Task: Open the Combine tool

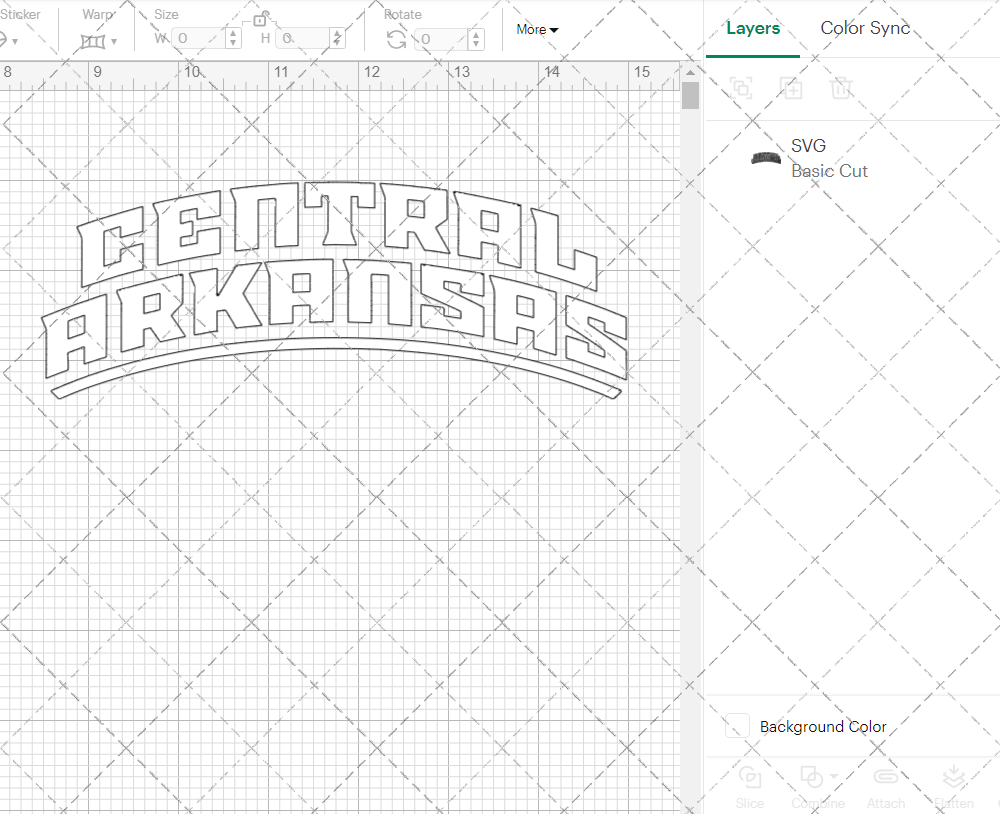Action: pyautogui.click(x=812, y=785)
